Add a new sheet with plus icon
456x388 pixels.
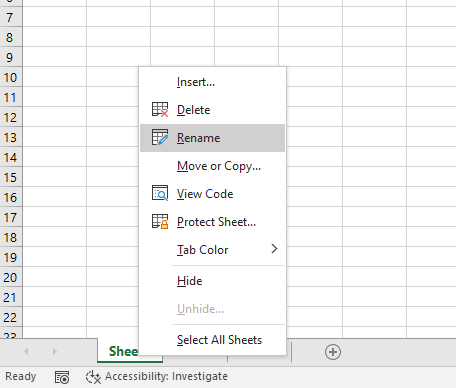point(333,352)
